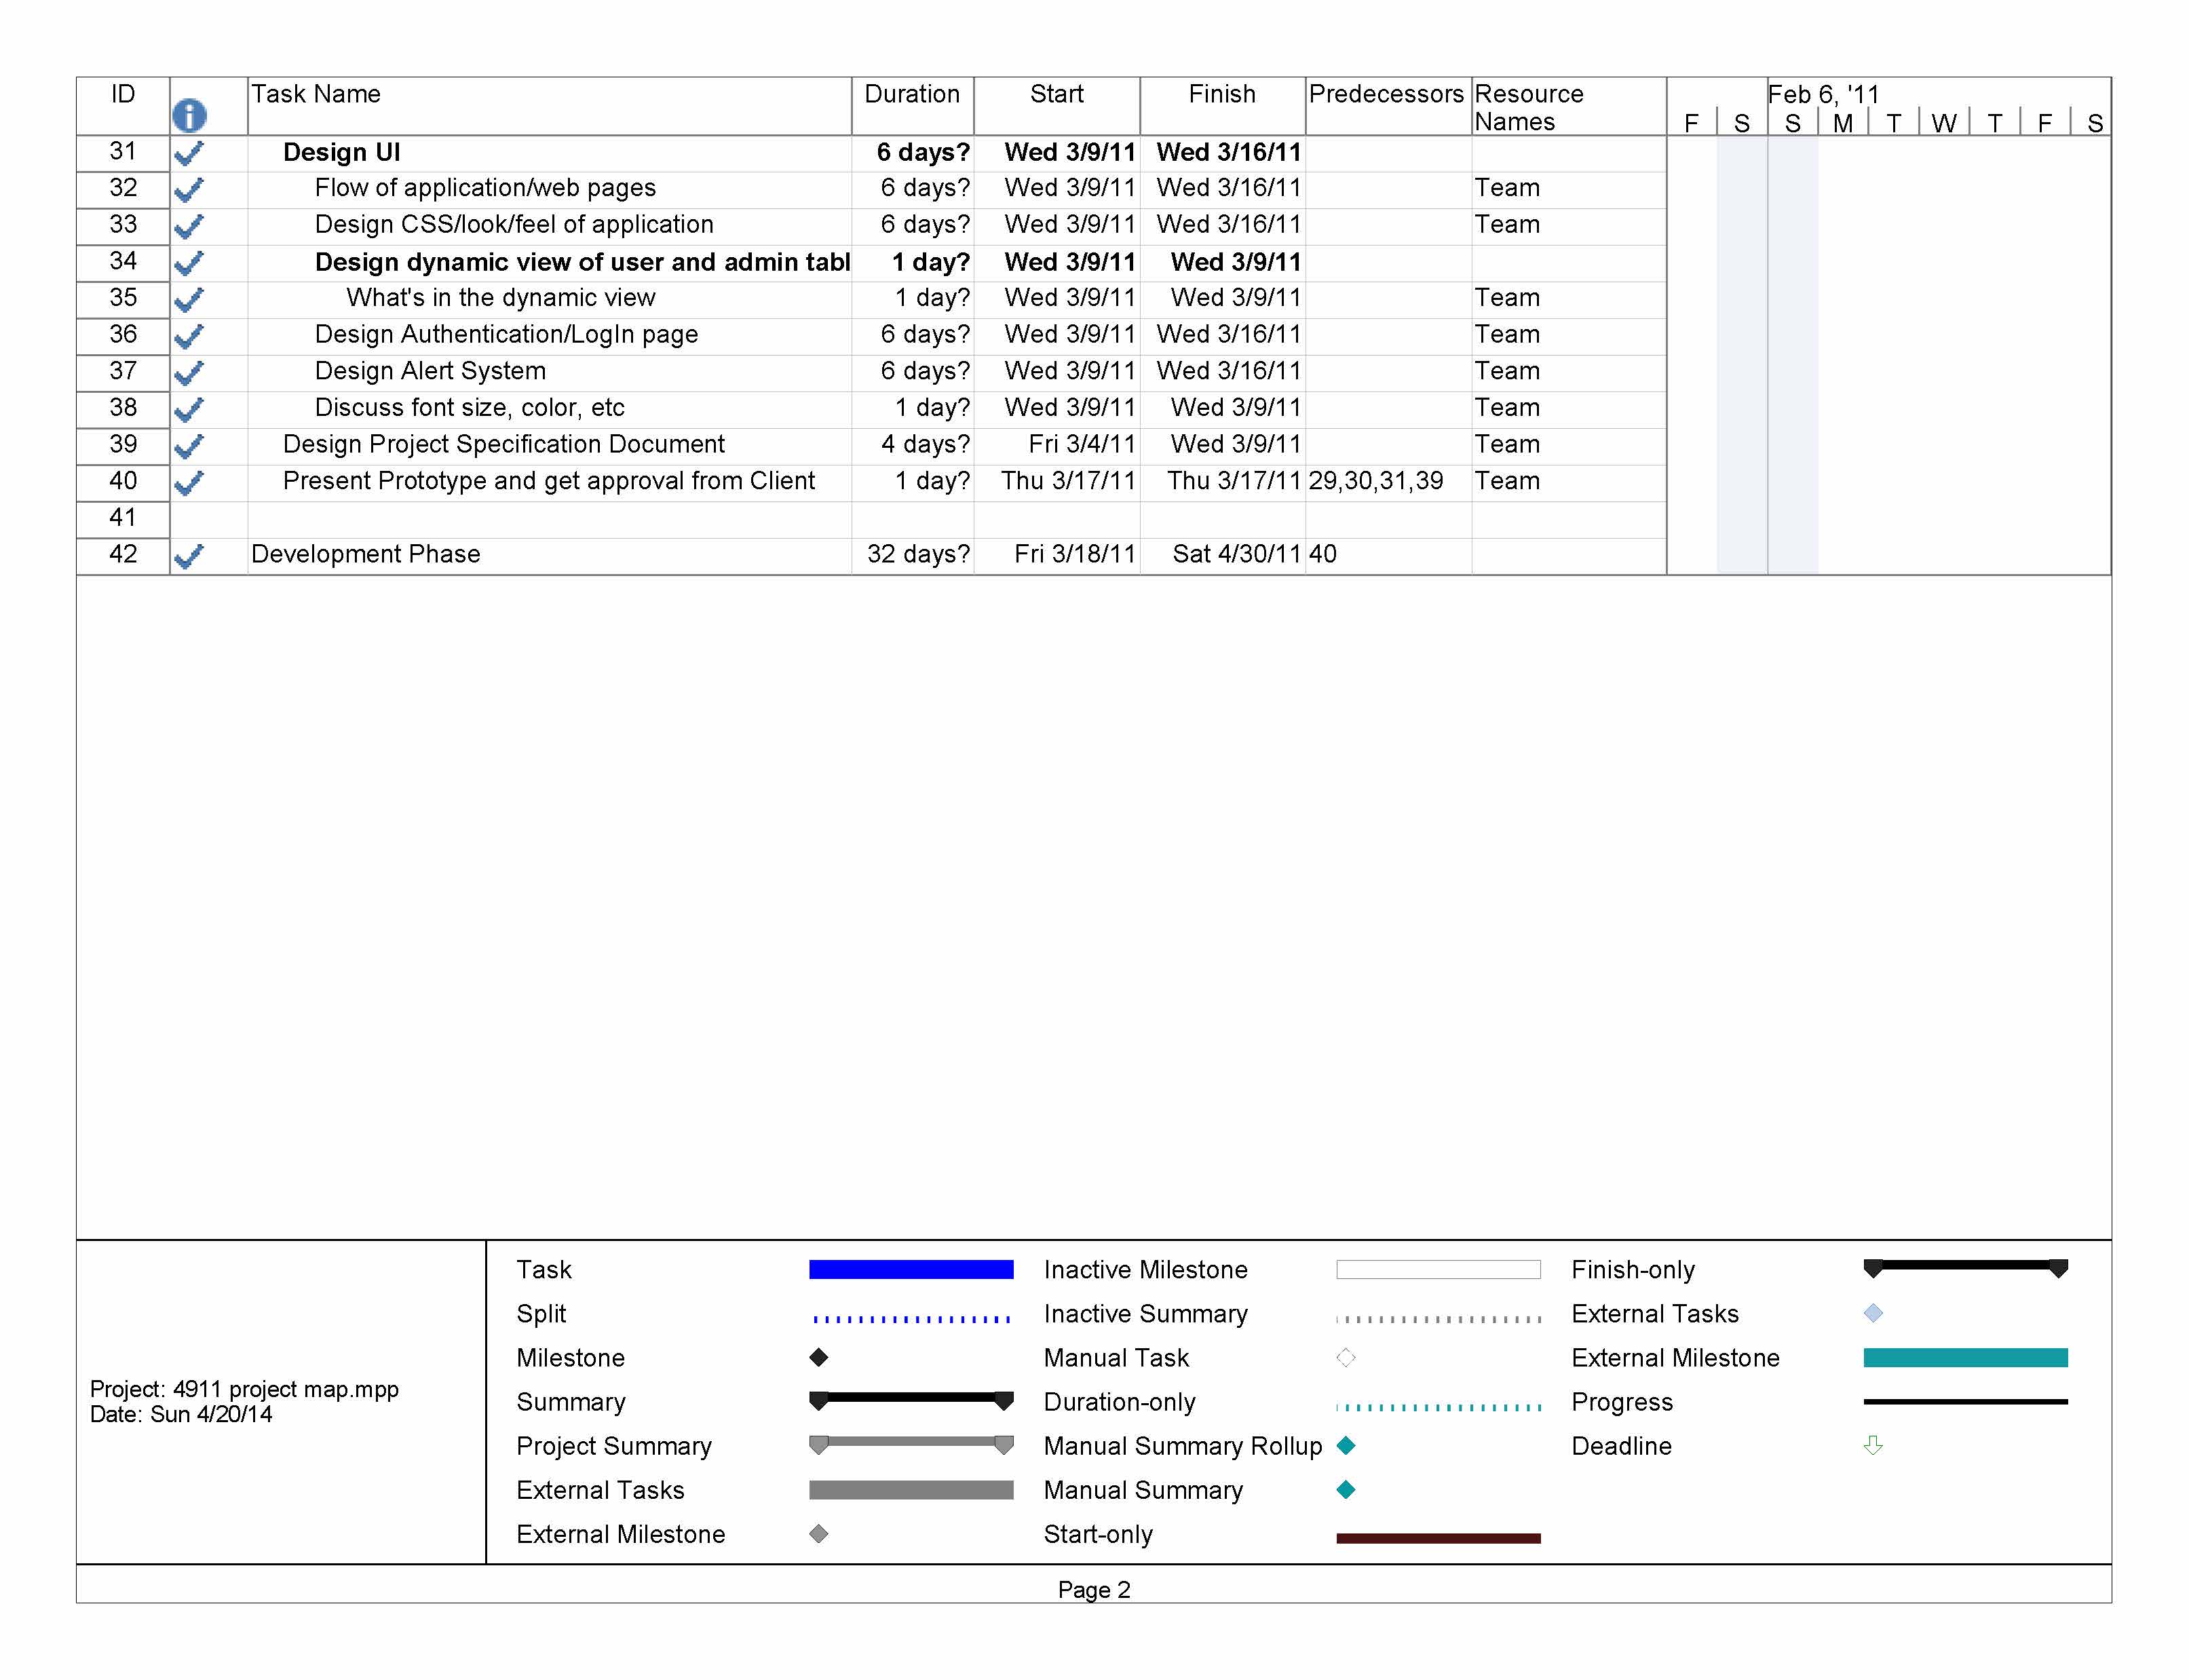
Task: Click the blue info indicator column header
Action: pyautogui.click(x=189, y=116)
